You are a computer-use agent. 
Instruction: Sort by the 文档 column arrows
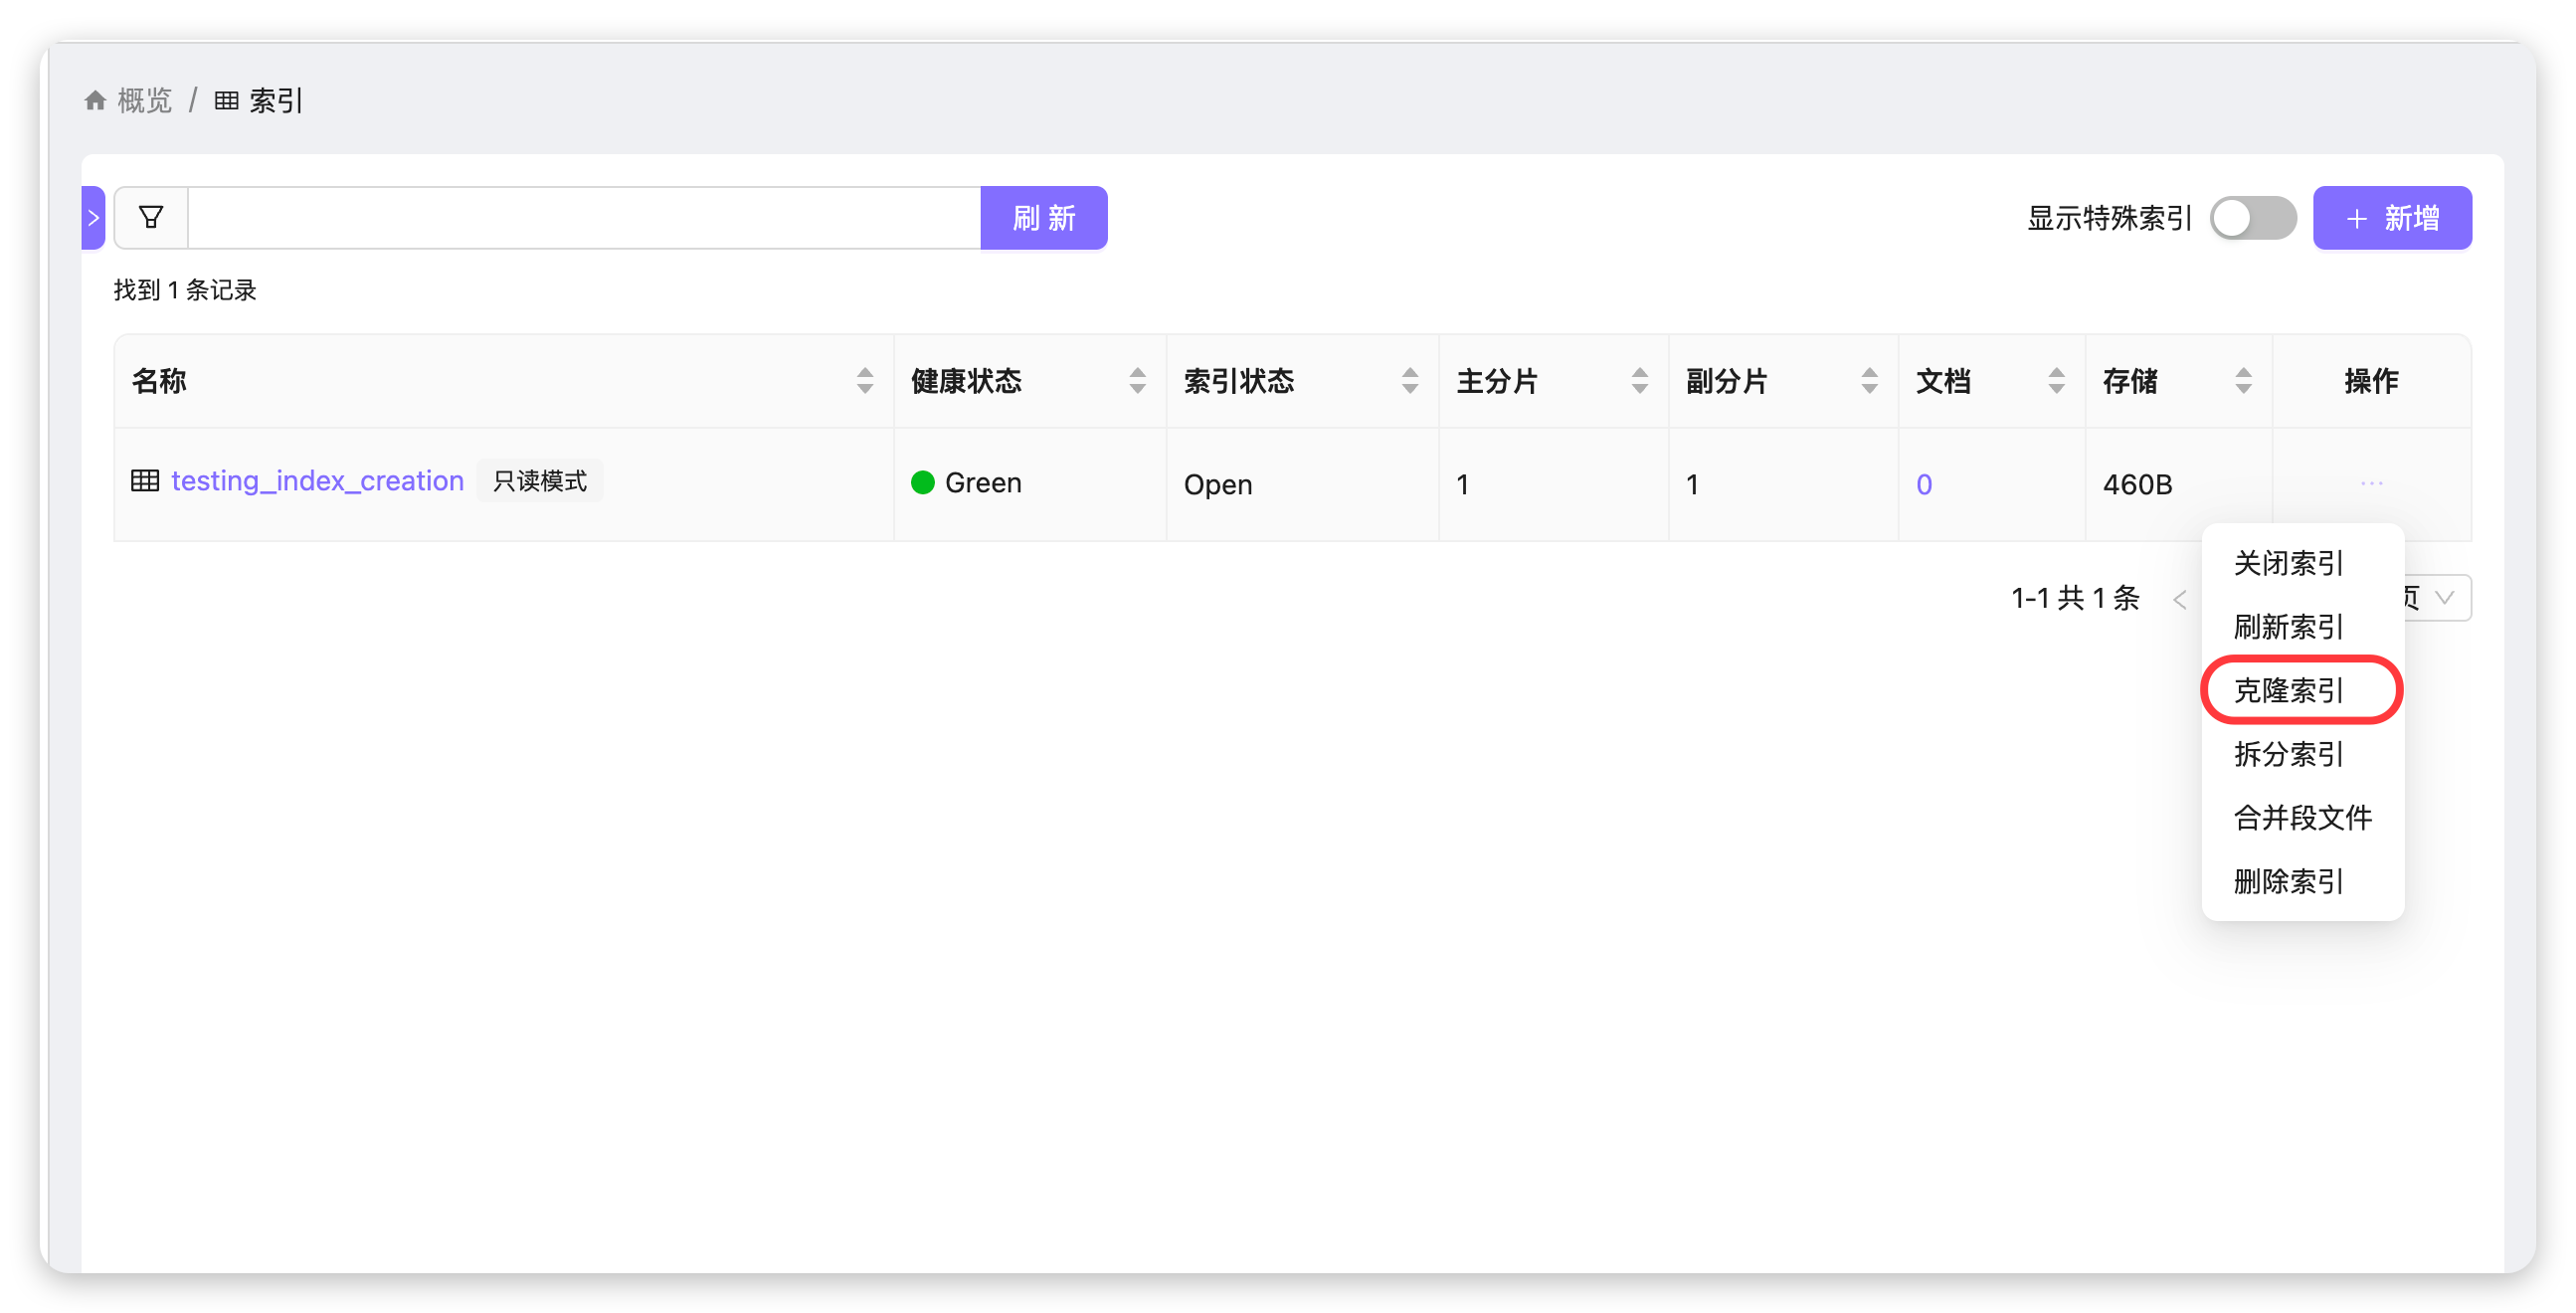pyautogui.click(x=2056, y=381)
